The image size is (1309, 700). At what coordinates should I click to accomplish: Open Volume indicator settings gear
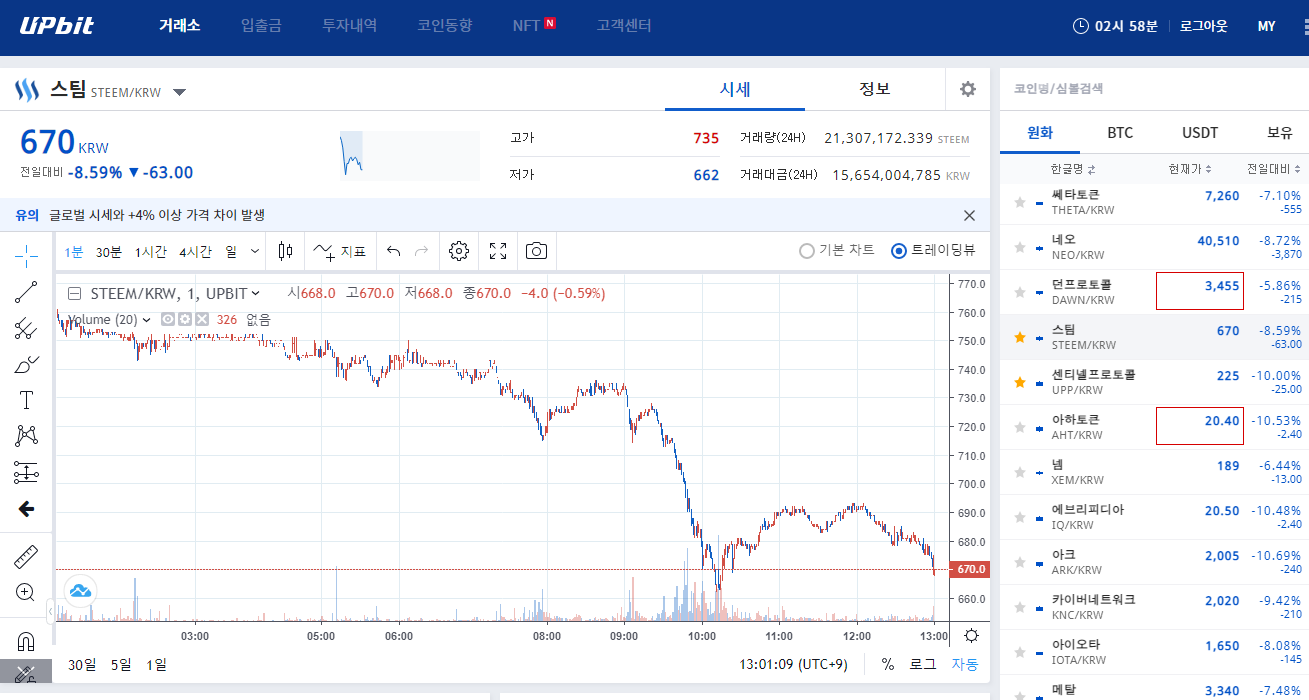185,319
